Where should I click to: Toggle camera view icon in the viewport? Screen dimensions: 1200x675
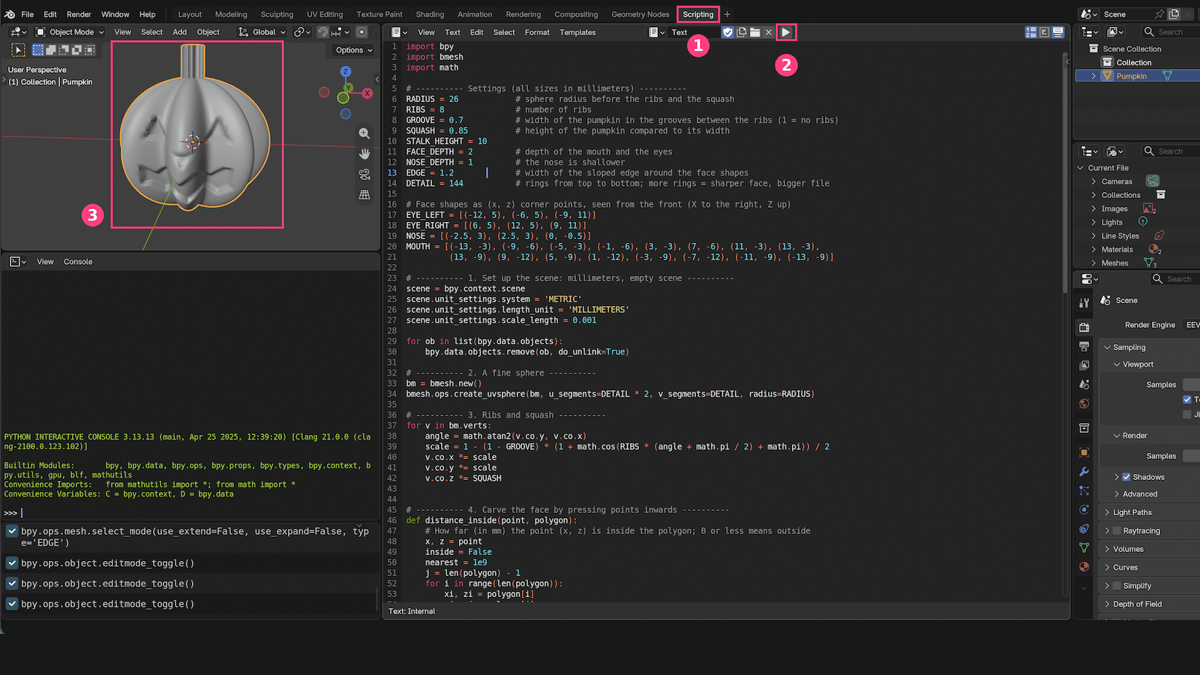[364, 174]
